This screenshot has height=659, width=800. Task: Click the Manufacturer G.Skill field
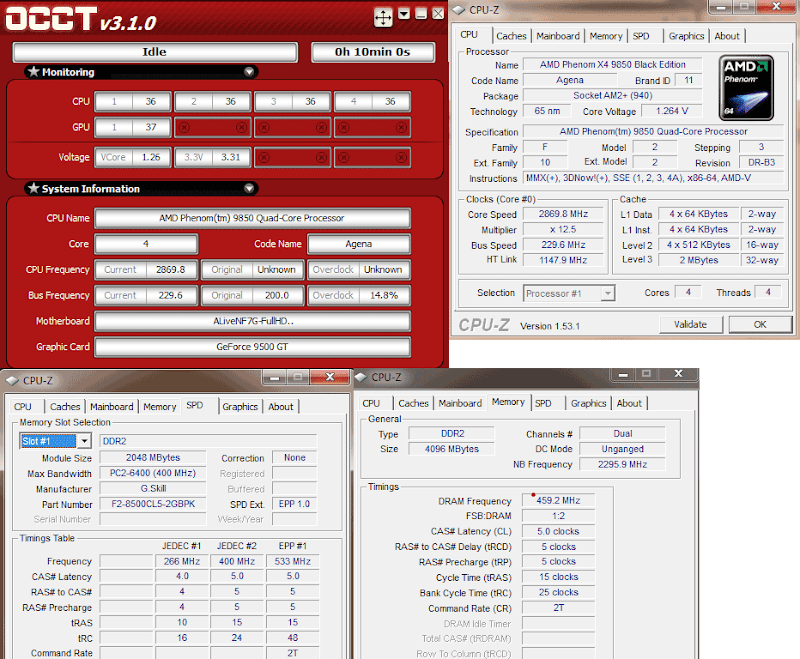click(x=153, y=489)
